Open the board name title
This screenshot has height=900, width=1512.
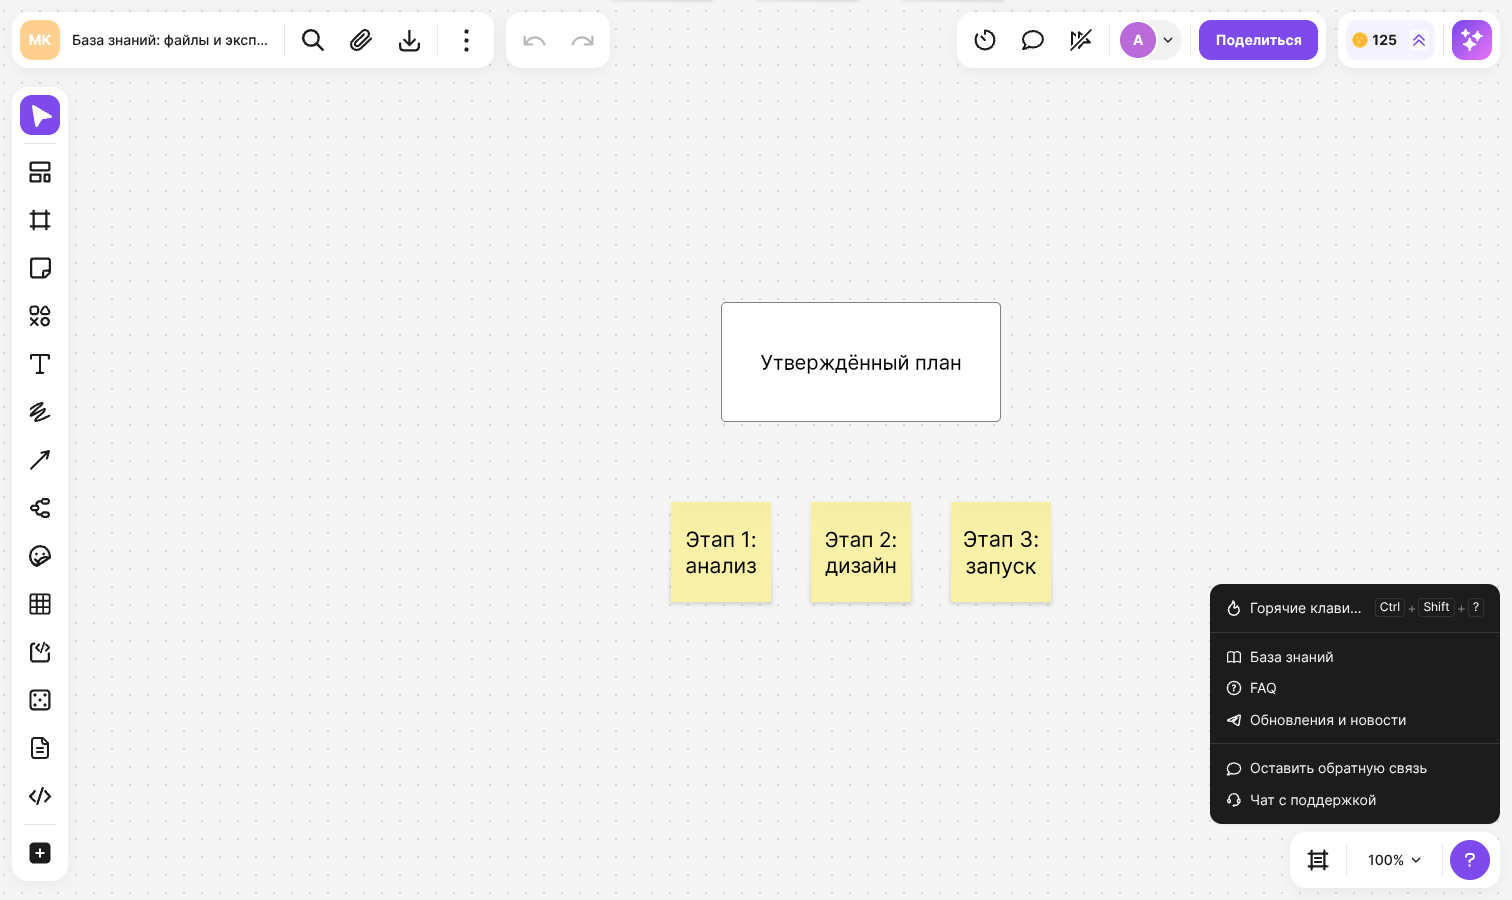tap(170, 40)
